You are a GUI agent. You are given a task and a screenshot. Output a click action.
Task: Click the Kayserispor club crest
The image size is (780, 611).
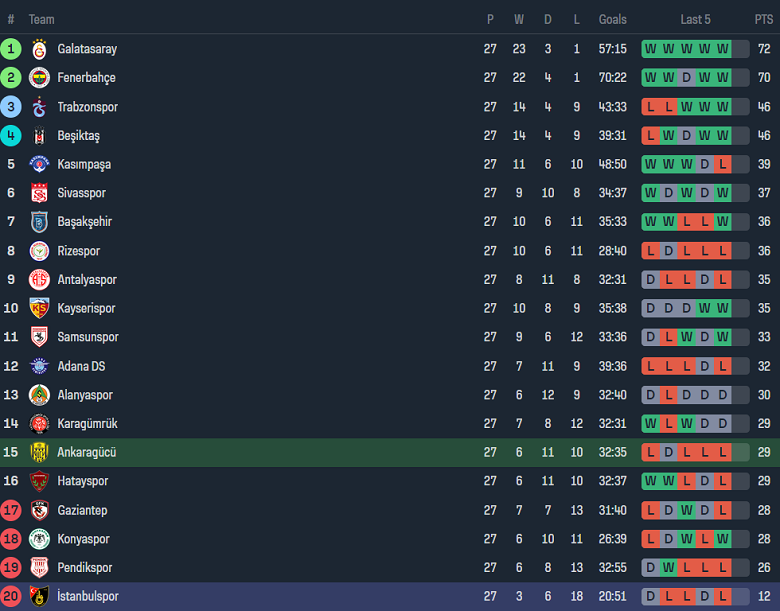coord(39,309)
